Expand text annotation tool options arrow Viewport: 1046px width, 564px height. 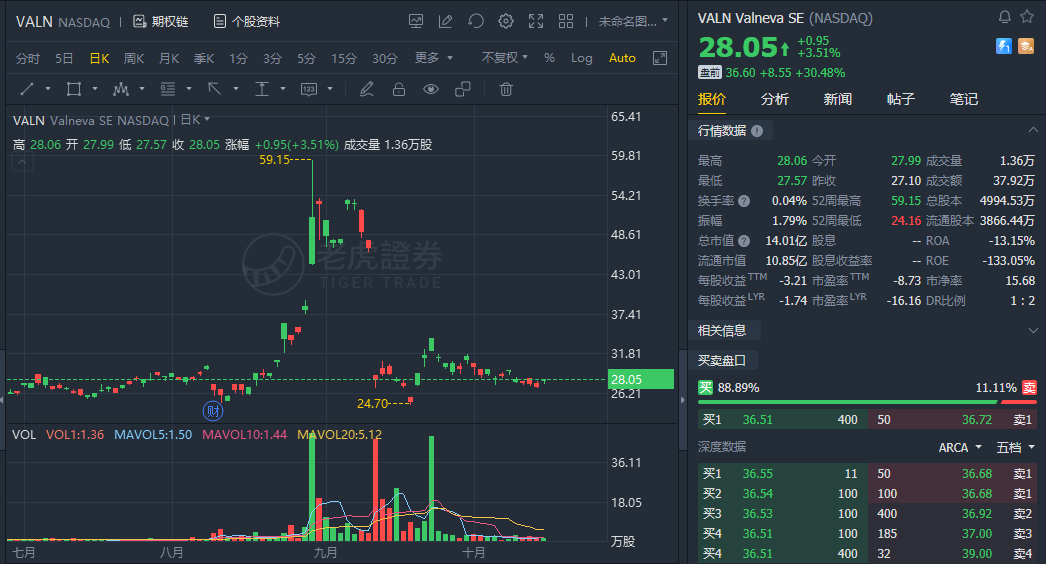pos(283,89)
